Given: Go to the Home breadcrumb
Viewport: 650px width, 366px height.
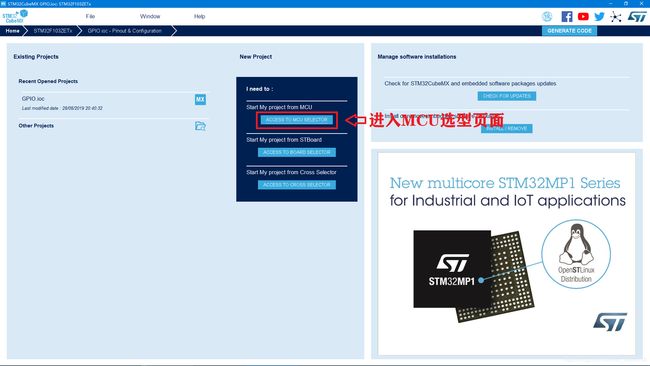Looking at the screenshot, I should click(x=12, y=31).
